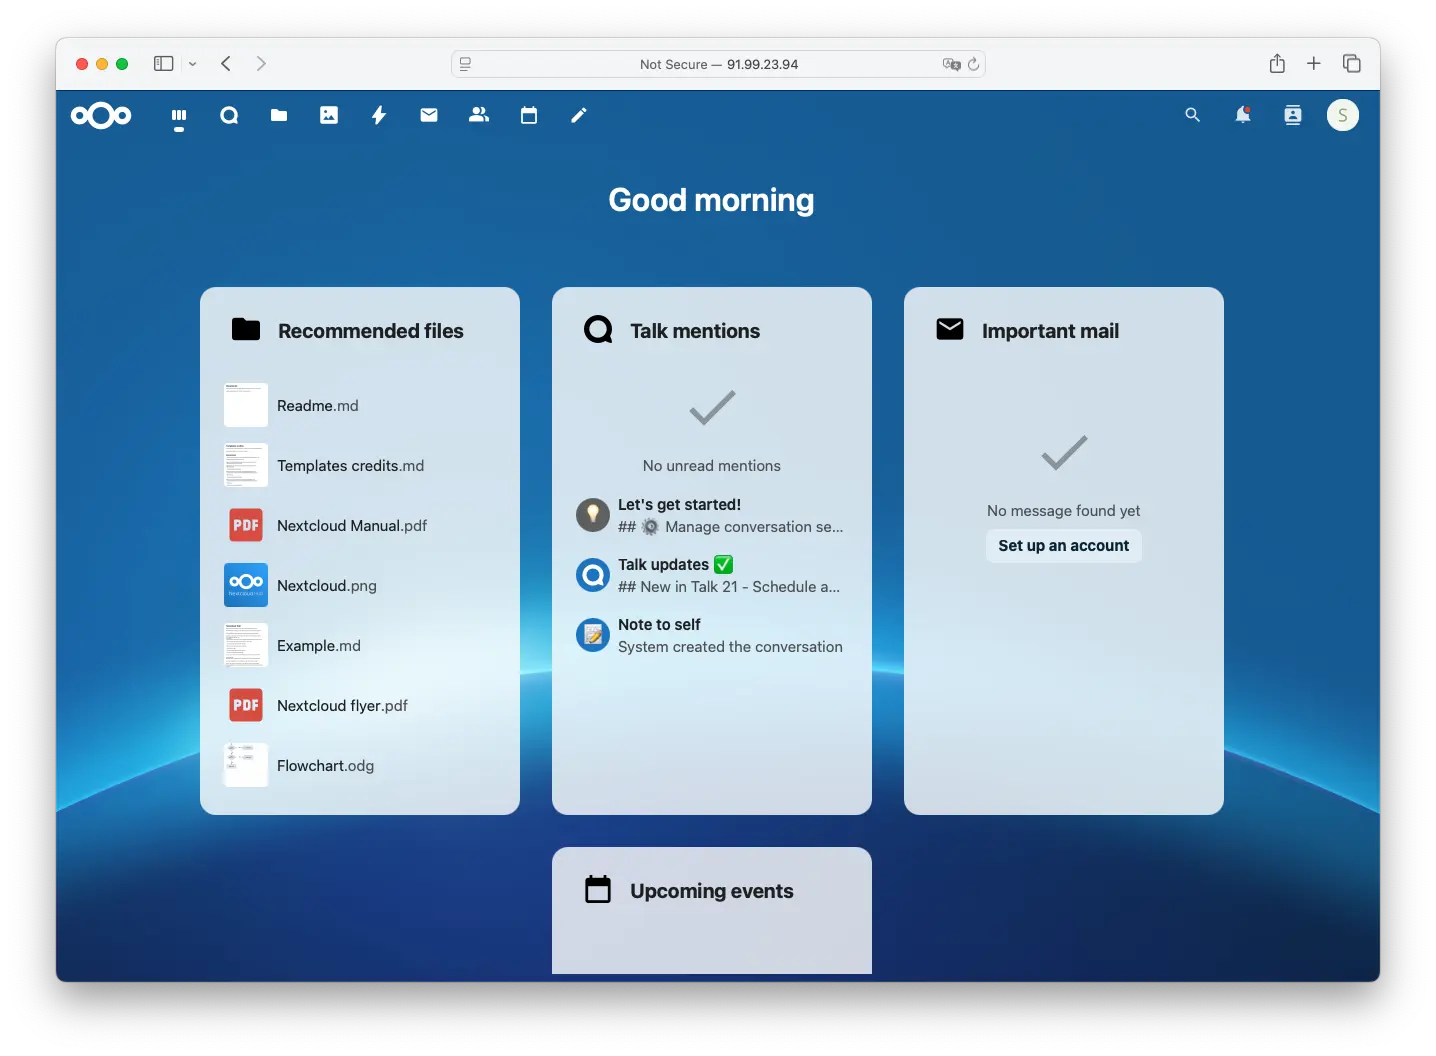
Task: Open the Activity feed
Action: click(x=379, y=115)
